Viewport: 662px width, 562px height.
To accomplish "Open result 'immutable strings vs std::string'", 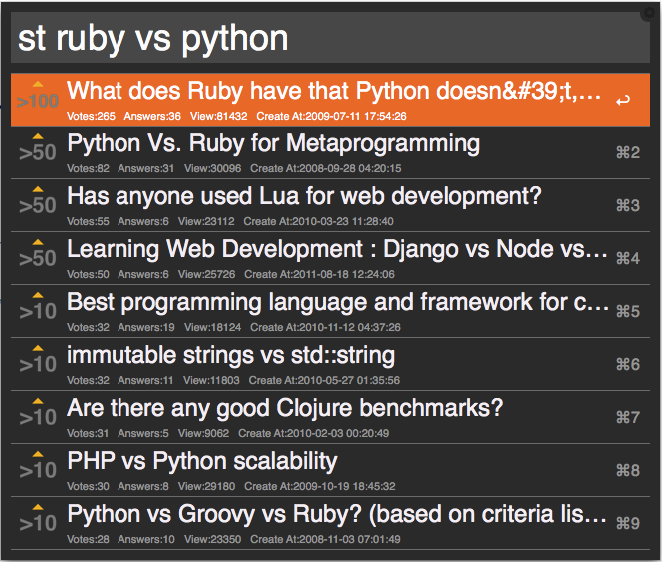I will click(330, 364).
